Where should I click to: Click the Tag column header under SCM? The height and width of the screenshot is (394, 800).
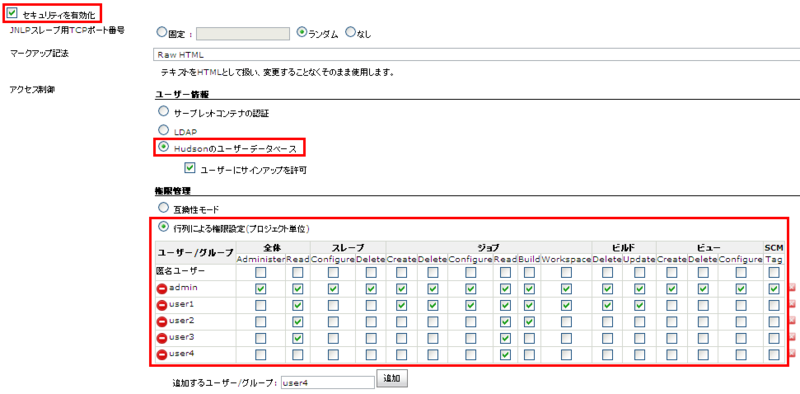pos(774,259)
